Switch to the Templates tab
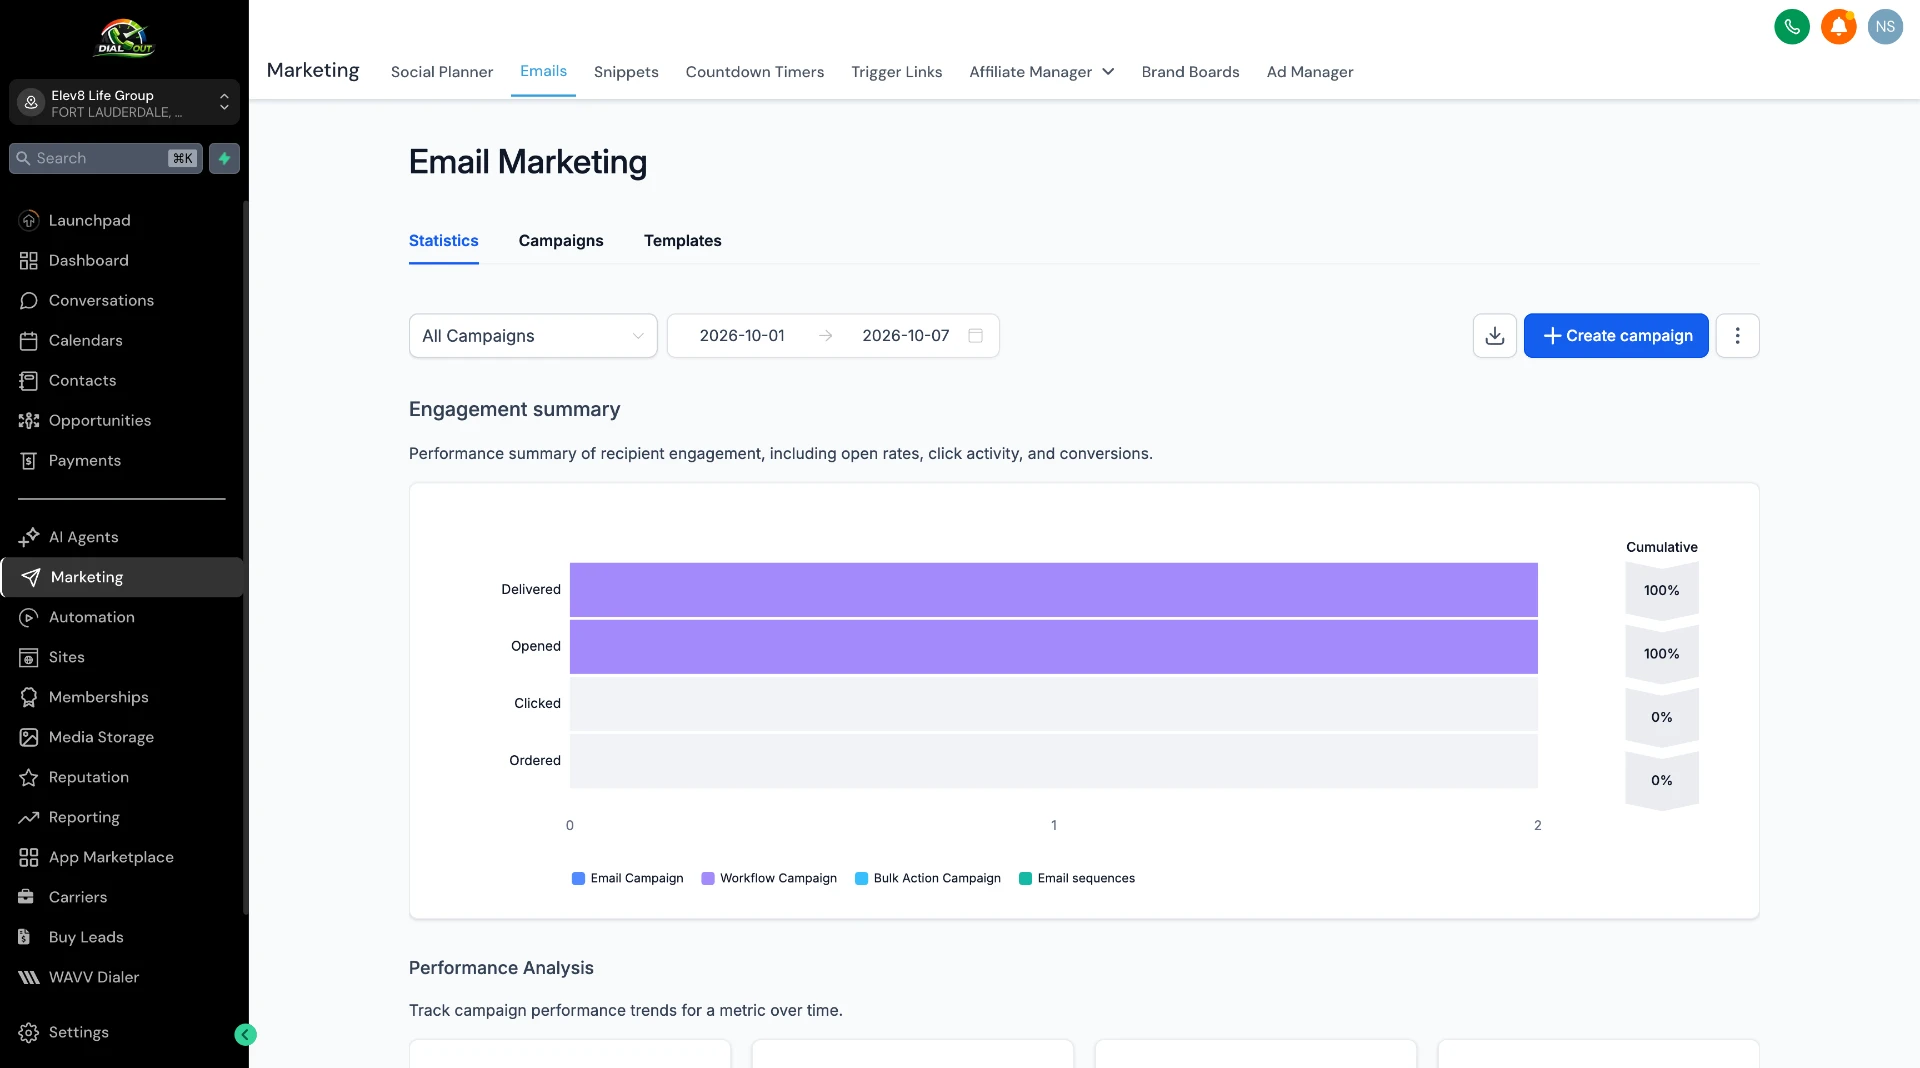 click(x=683, y=241)
